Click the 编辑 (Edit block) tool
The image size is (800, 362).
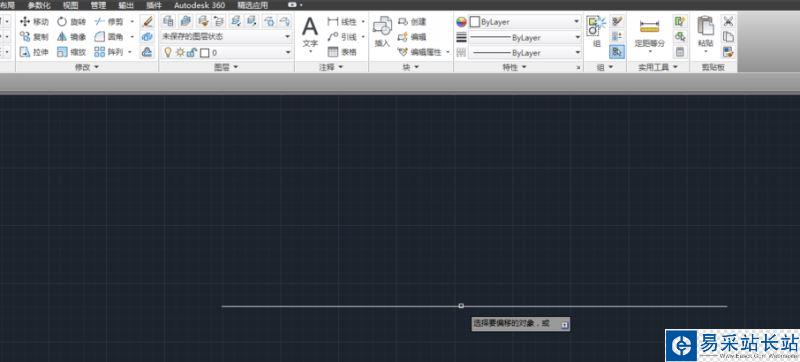coord(412,37)
